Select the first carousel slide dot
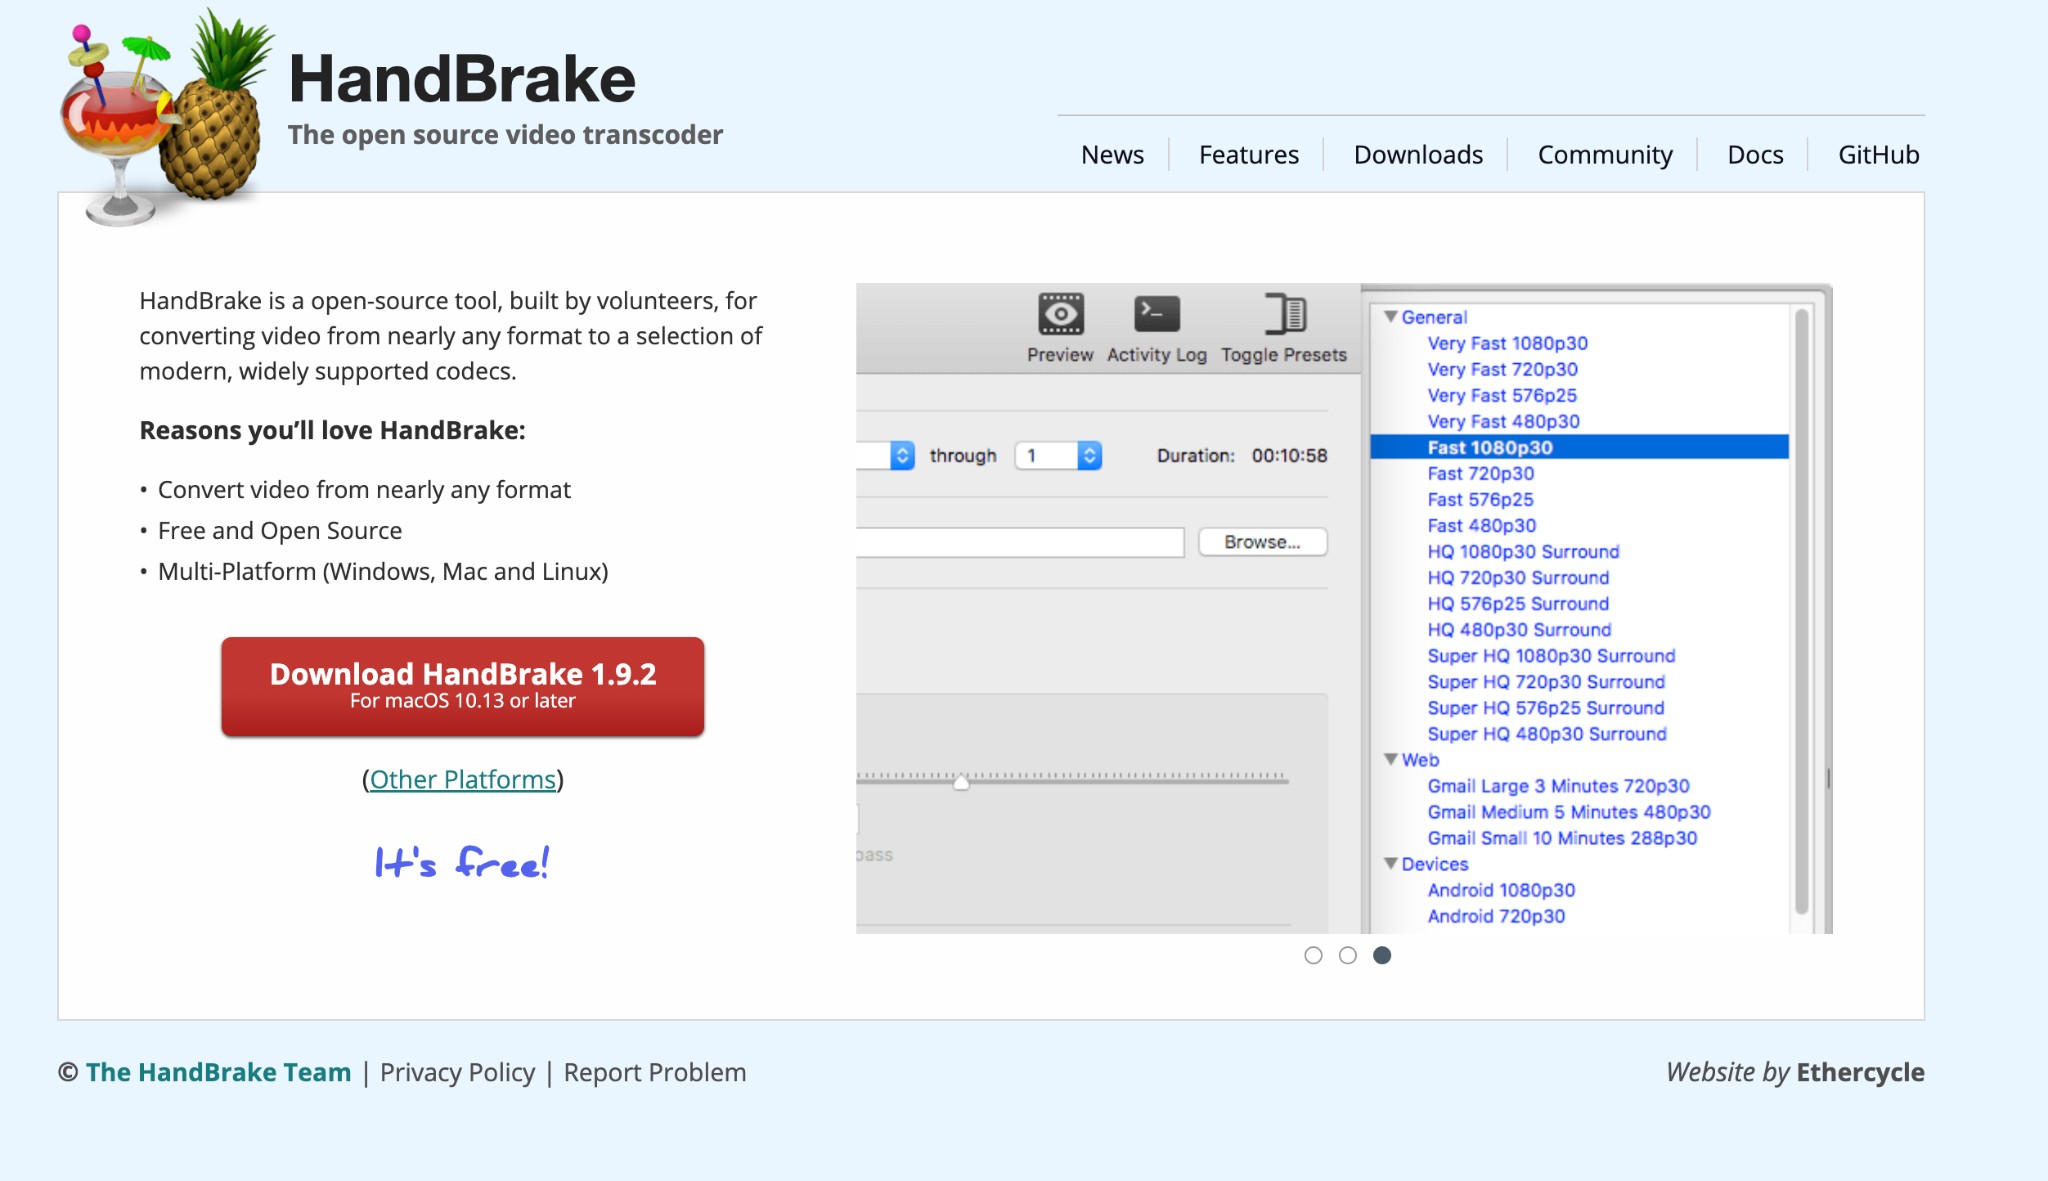This screenshot has width=2048, height=1181. click(1313, 955)
